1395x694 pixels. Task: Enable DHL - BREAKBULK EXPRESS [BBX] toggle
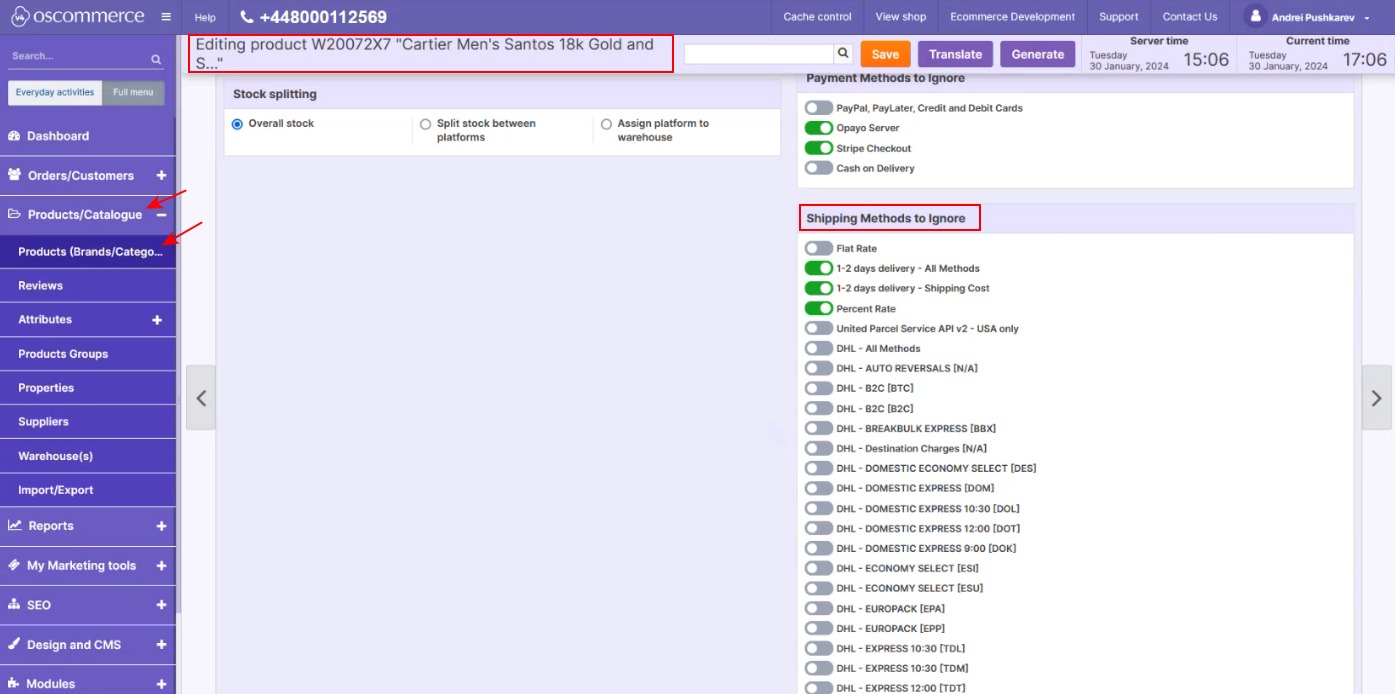(x=818, y=428)
